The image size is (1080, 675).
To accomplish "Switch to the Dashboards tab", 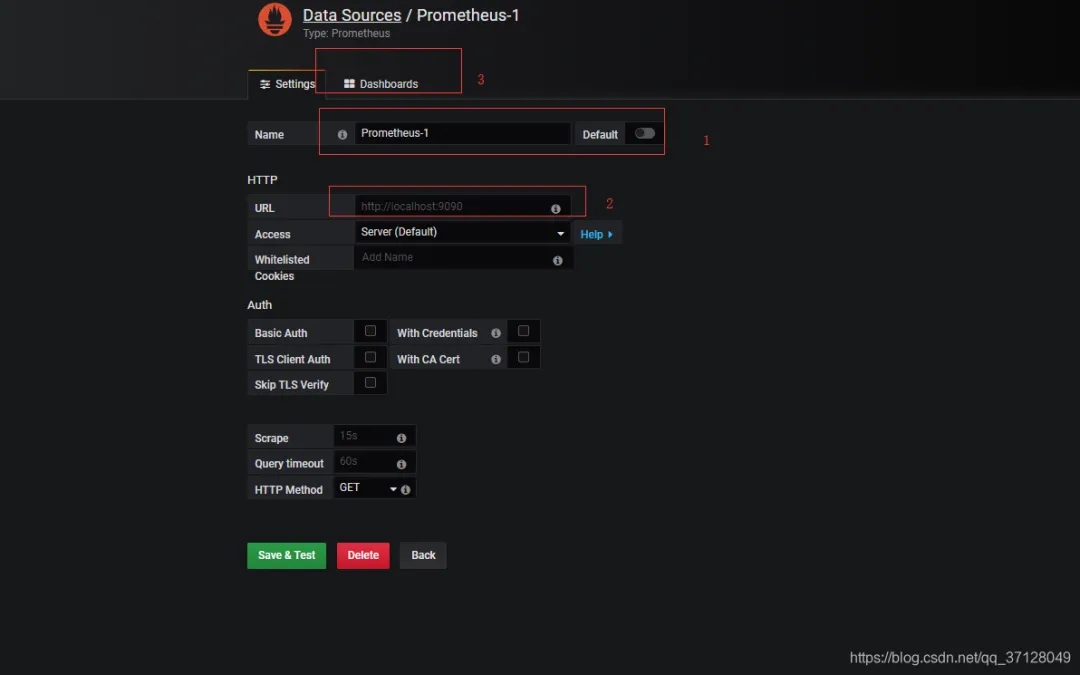I will (381, 84).
